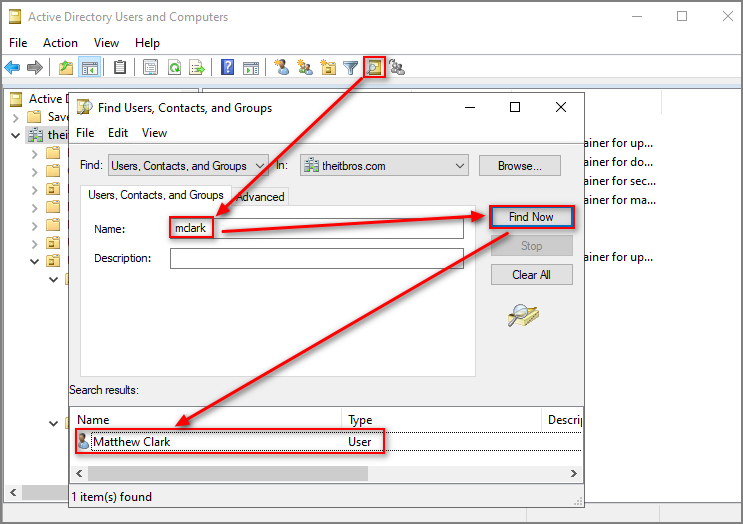The width and height of the screenshot is (743, 524).
Task: Refresh the view with the green Refresh icon
Action: (174, 68)
